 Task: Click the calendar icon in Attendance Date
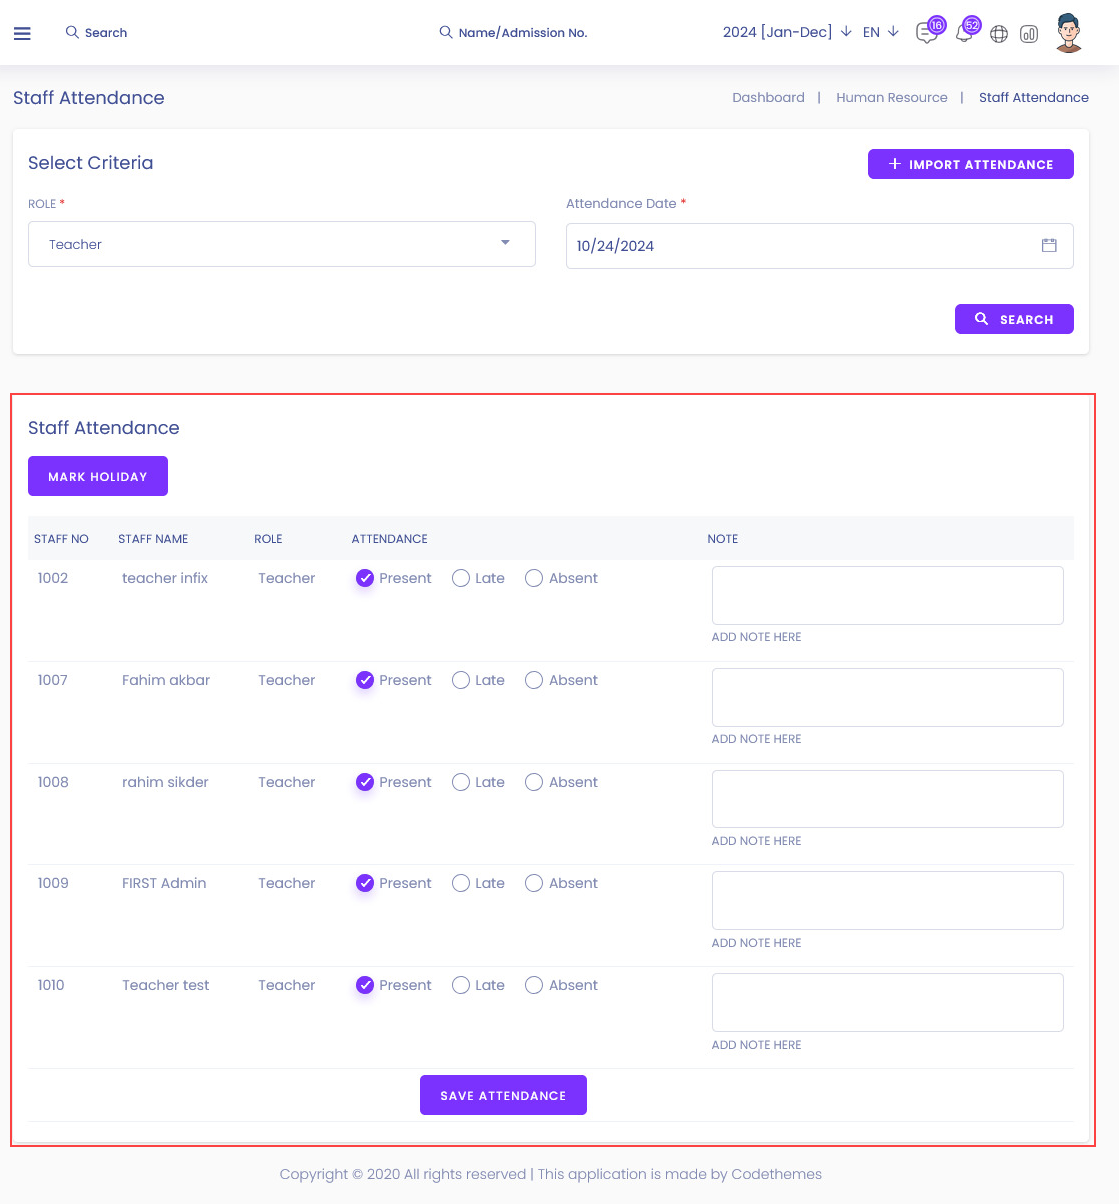[x=1049, y=245]
